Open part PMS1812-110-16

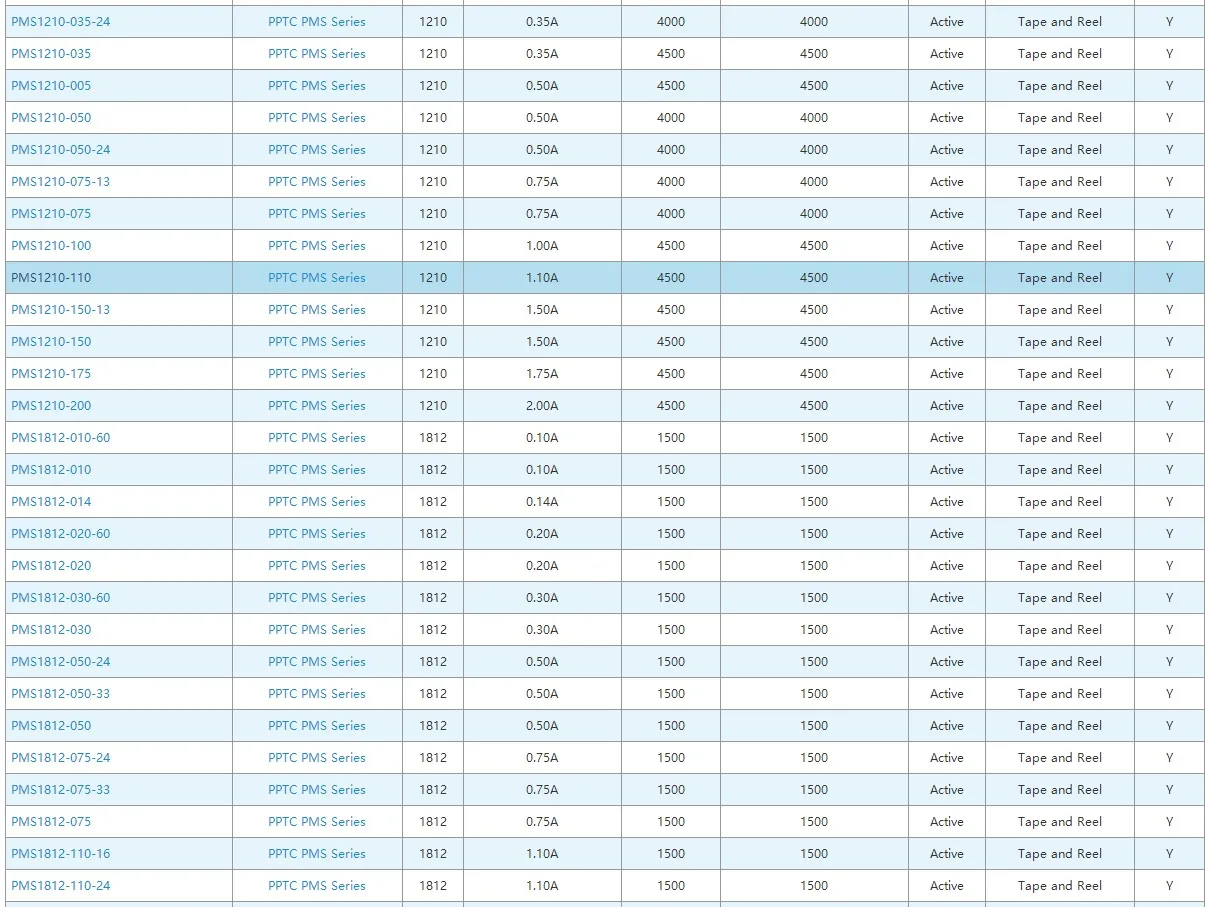(x=61, y=854)
